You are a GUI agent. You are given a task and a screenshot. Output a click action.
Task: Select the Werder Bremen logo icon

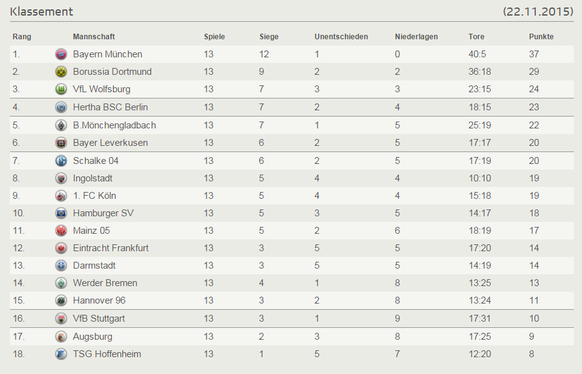(61, 283)
